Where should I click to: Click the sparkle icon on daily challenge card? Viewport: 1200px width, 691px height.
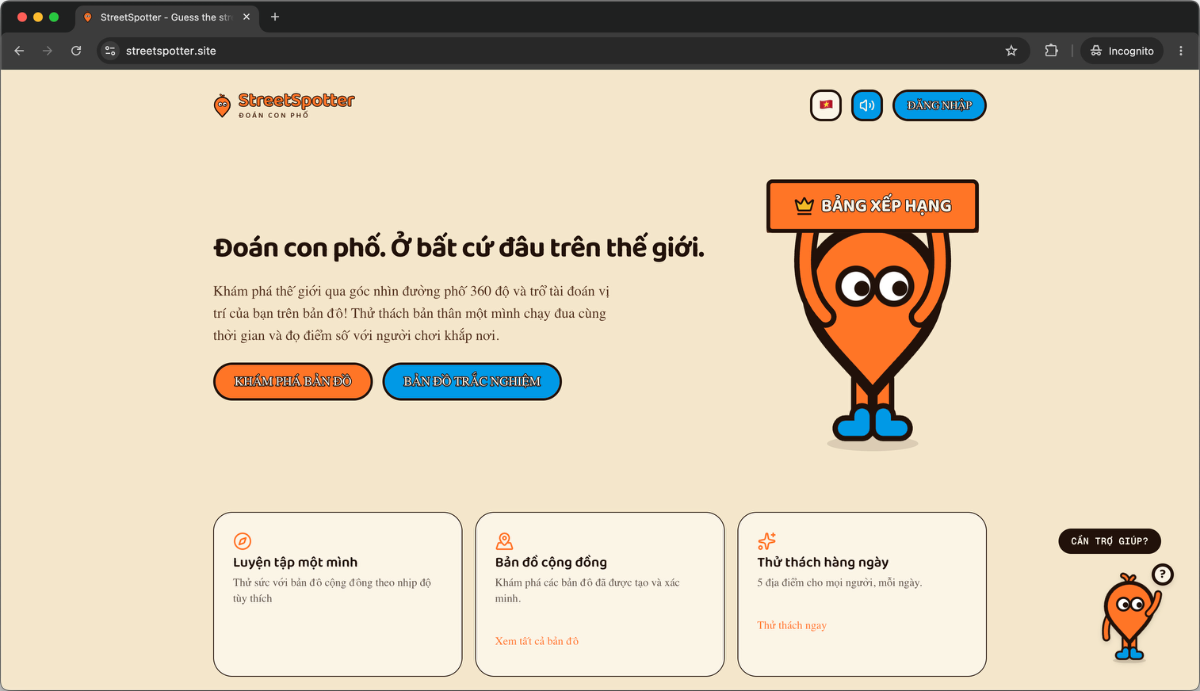(767, 541)
